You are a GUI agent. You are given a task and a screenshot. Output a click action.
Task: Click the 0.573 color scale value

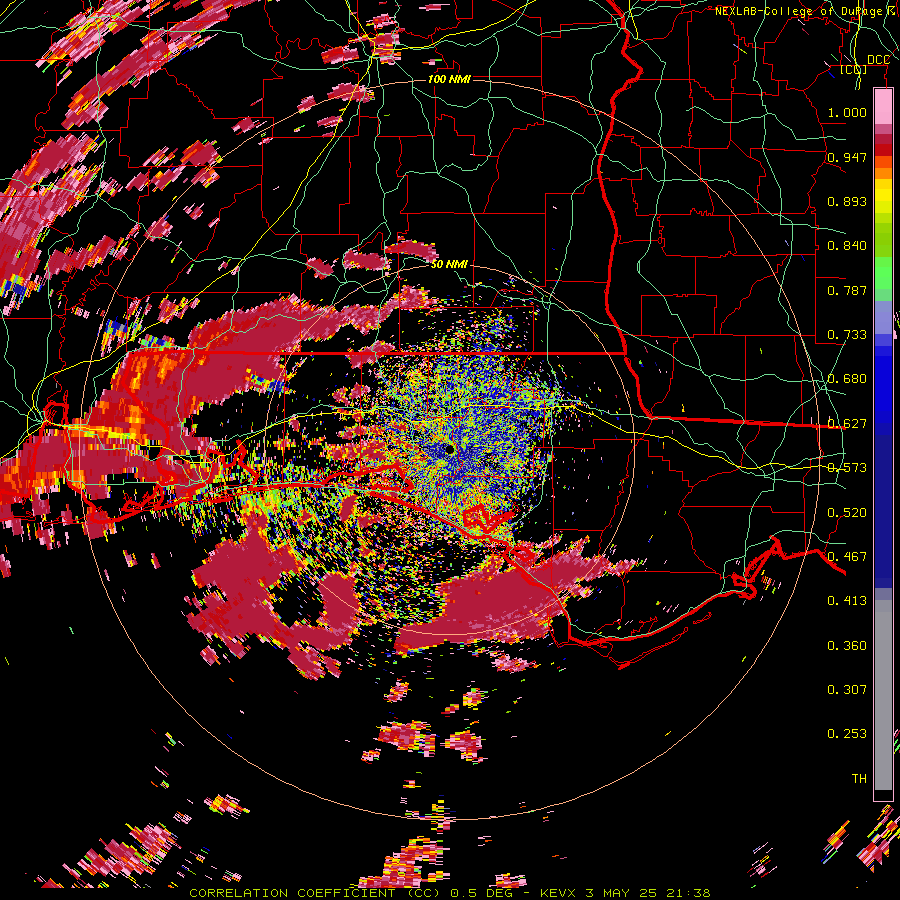847,468
